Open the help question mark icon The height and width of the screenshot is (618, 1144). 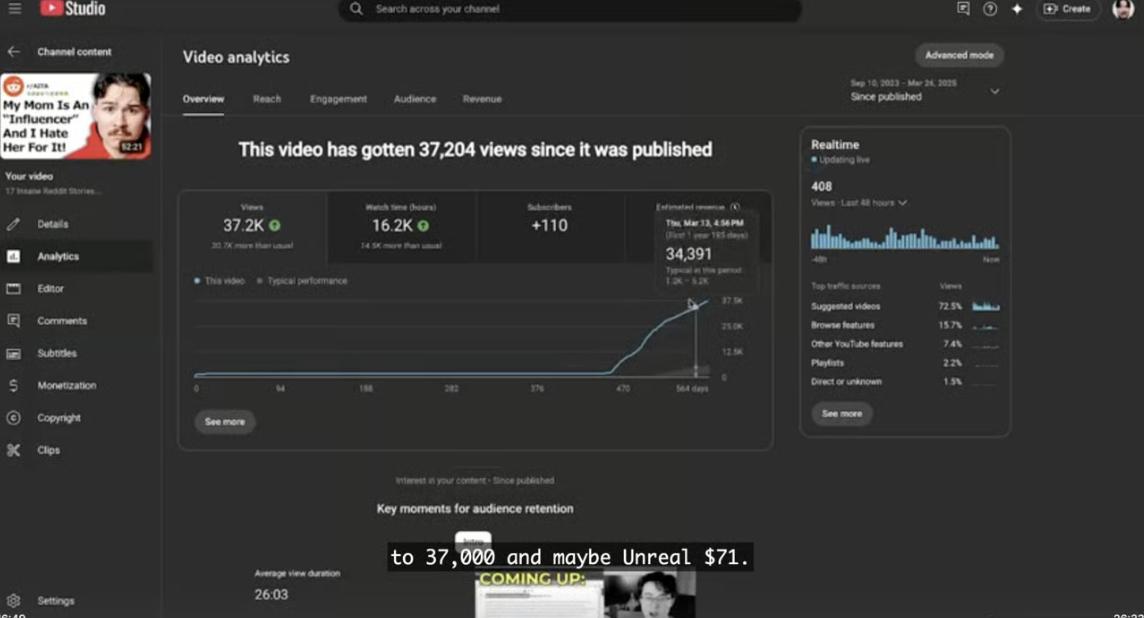click(x=990, y=9)
